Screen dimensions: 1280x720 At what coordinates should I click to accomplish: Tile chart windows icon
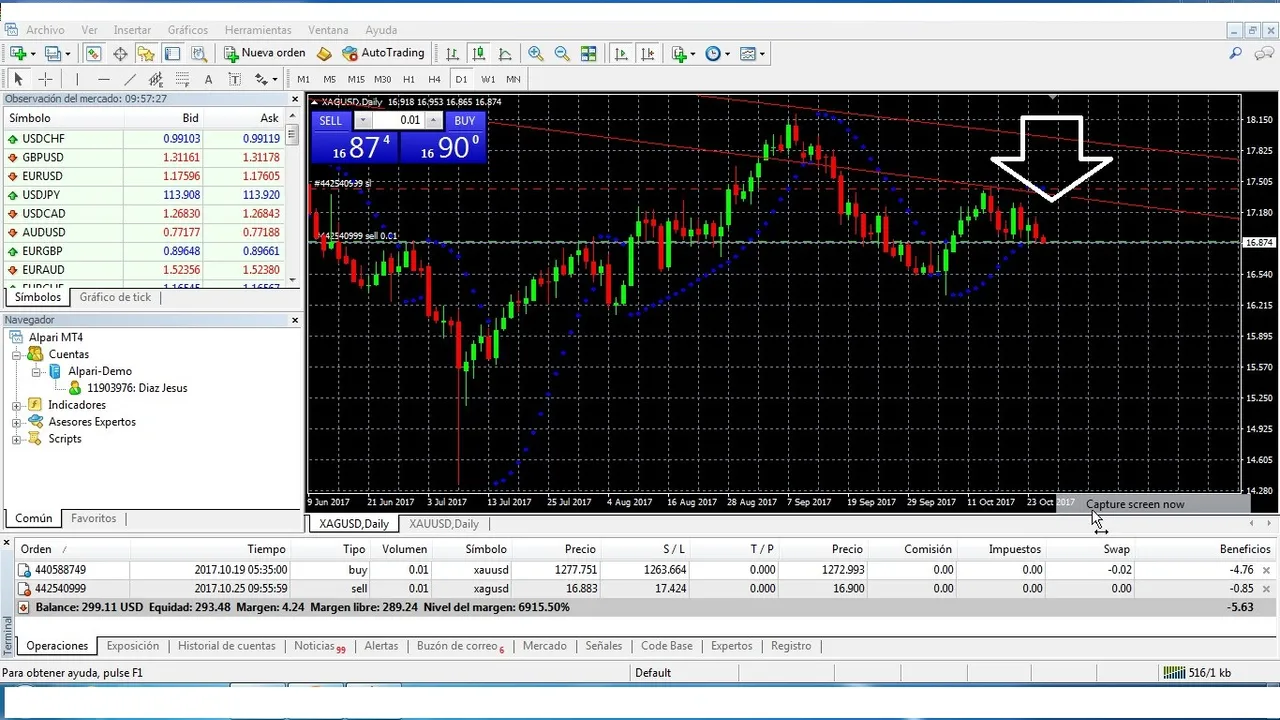click(x=589, y=53)
